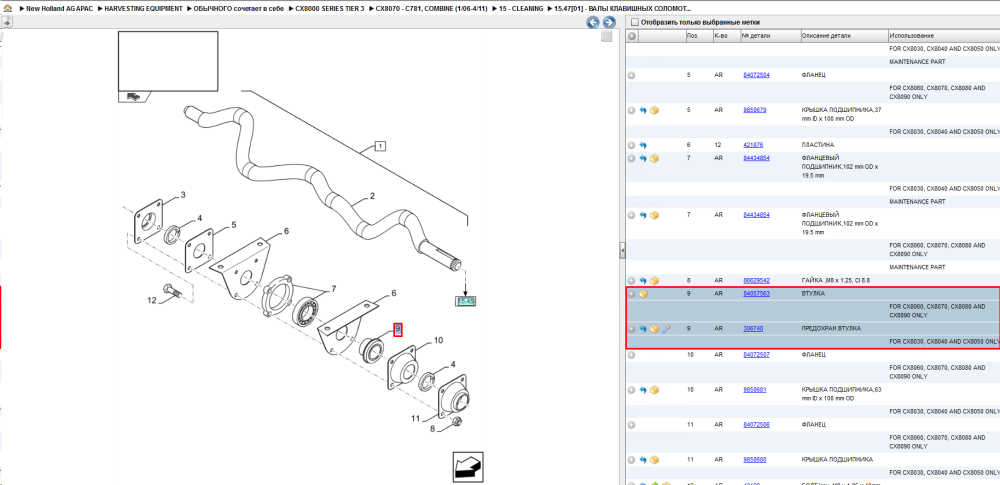Sort by the 'Описание детали' column header
This screenshot has height=485, width=1000.
[844, 36]
